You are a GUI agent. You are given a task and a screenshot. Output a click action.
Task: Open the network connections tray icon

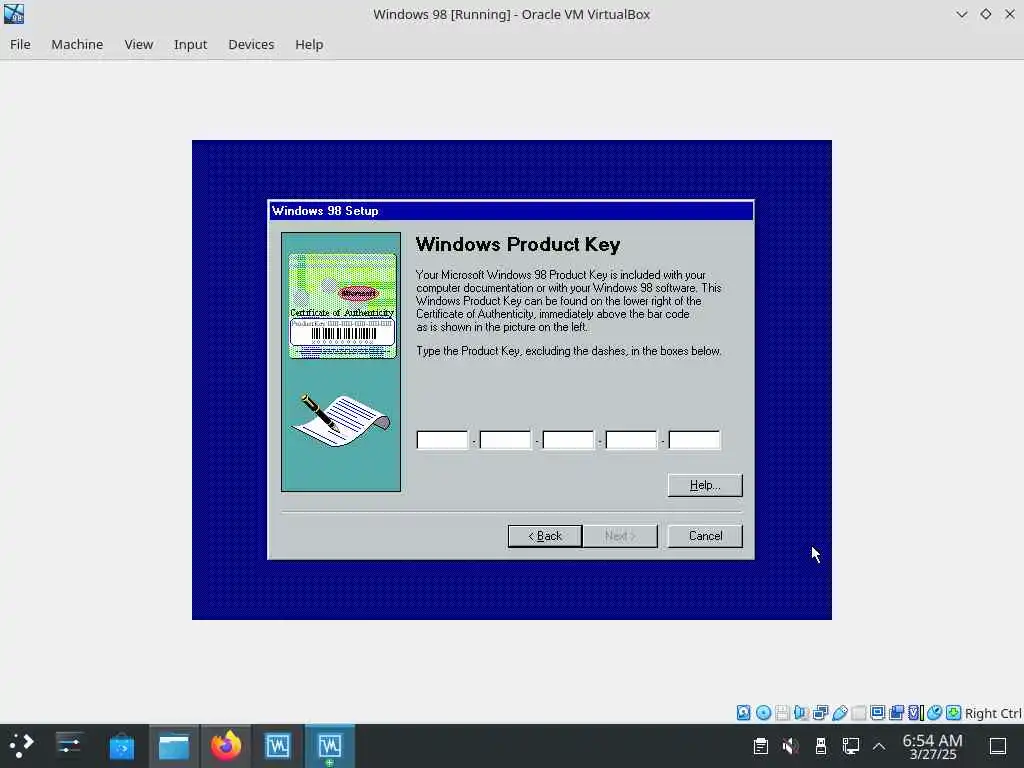pos(850,745)
